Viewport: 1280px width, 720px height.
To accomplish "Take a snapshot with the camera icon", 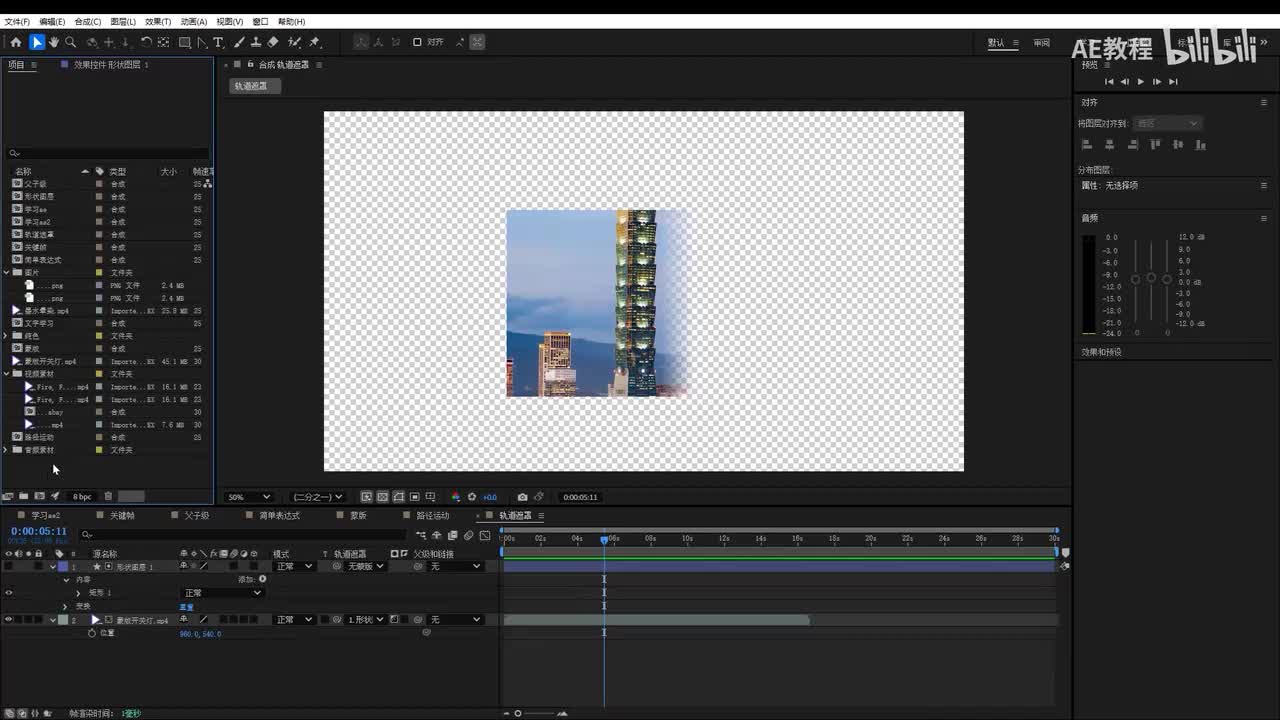I will pyautogui.click(x=522, y=497).
